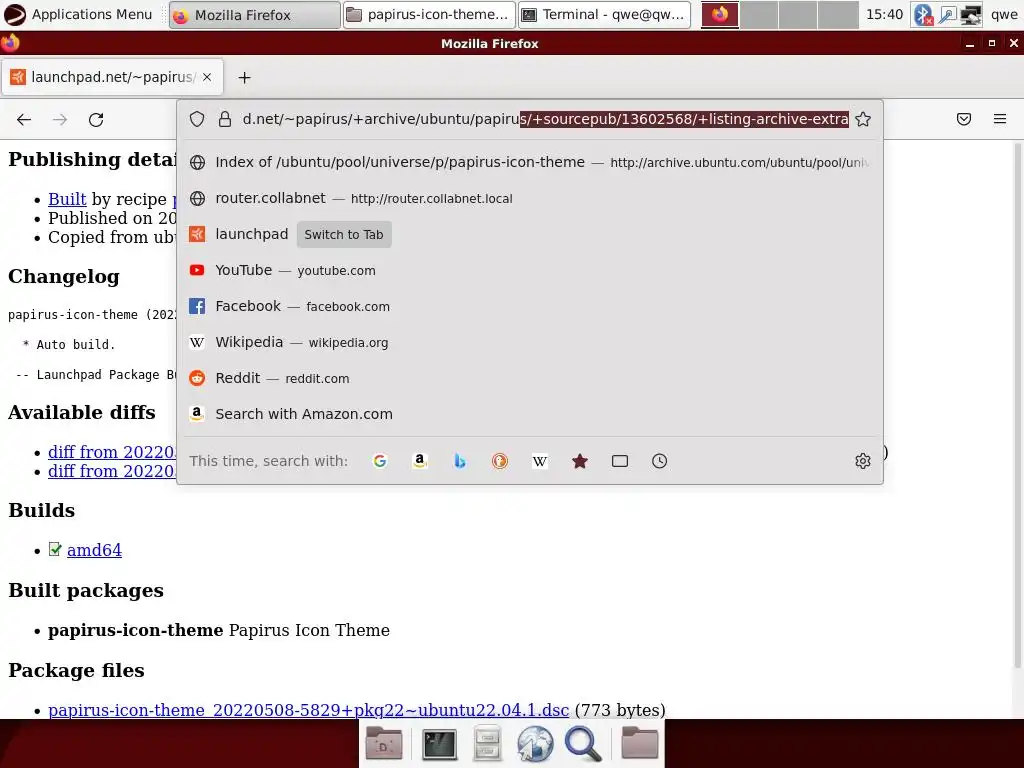Open search settings gear icon
Viewport: 1024px width, 768px height.
[863, 461]
